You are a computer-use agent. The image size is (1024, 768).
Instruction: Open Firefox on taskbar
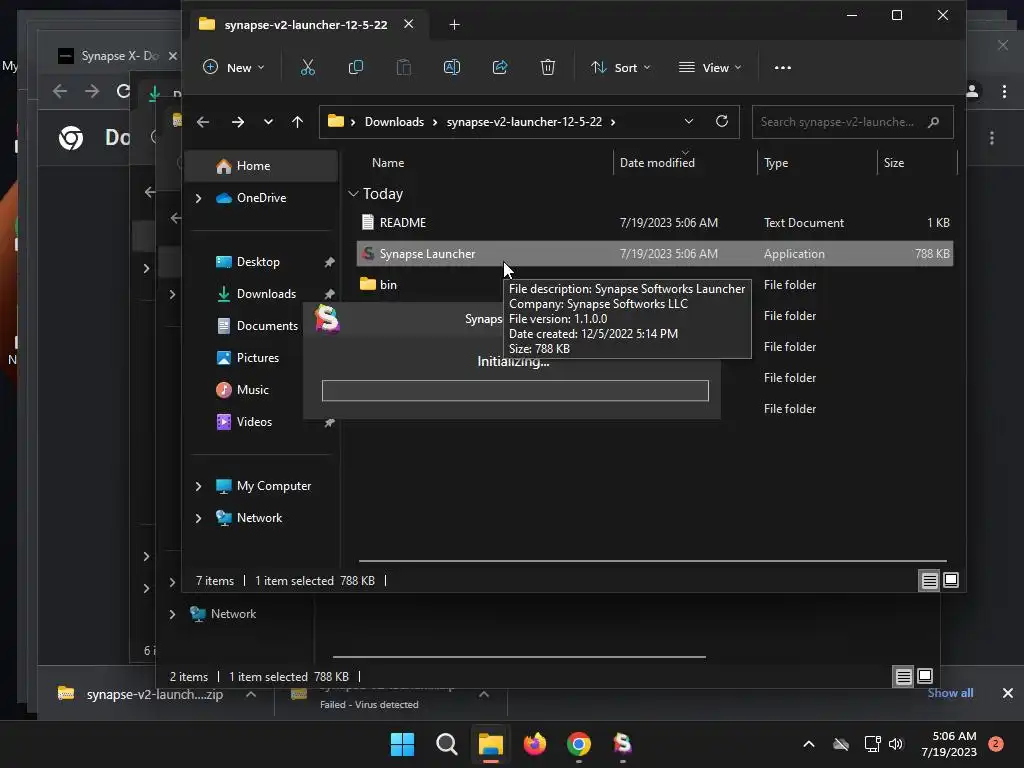click(535, 744)
